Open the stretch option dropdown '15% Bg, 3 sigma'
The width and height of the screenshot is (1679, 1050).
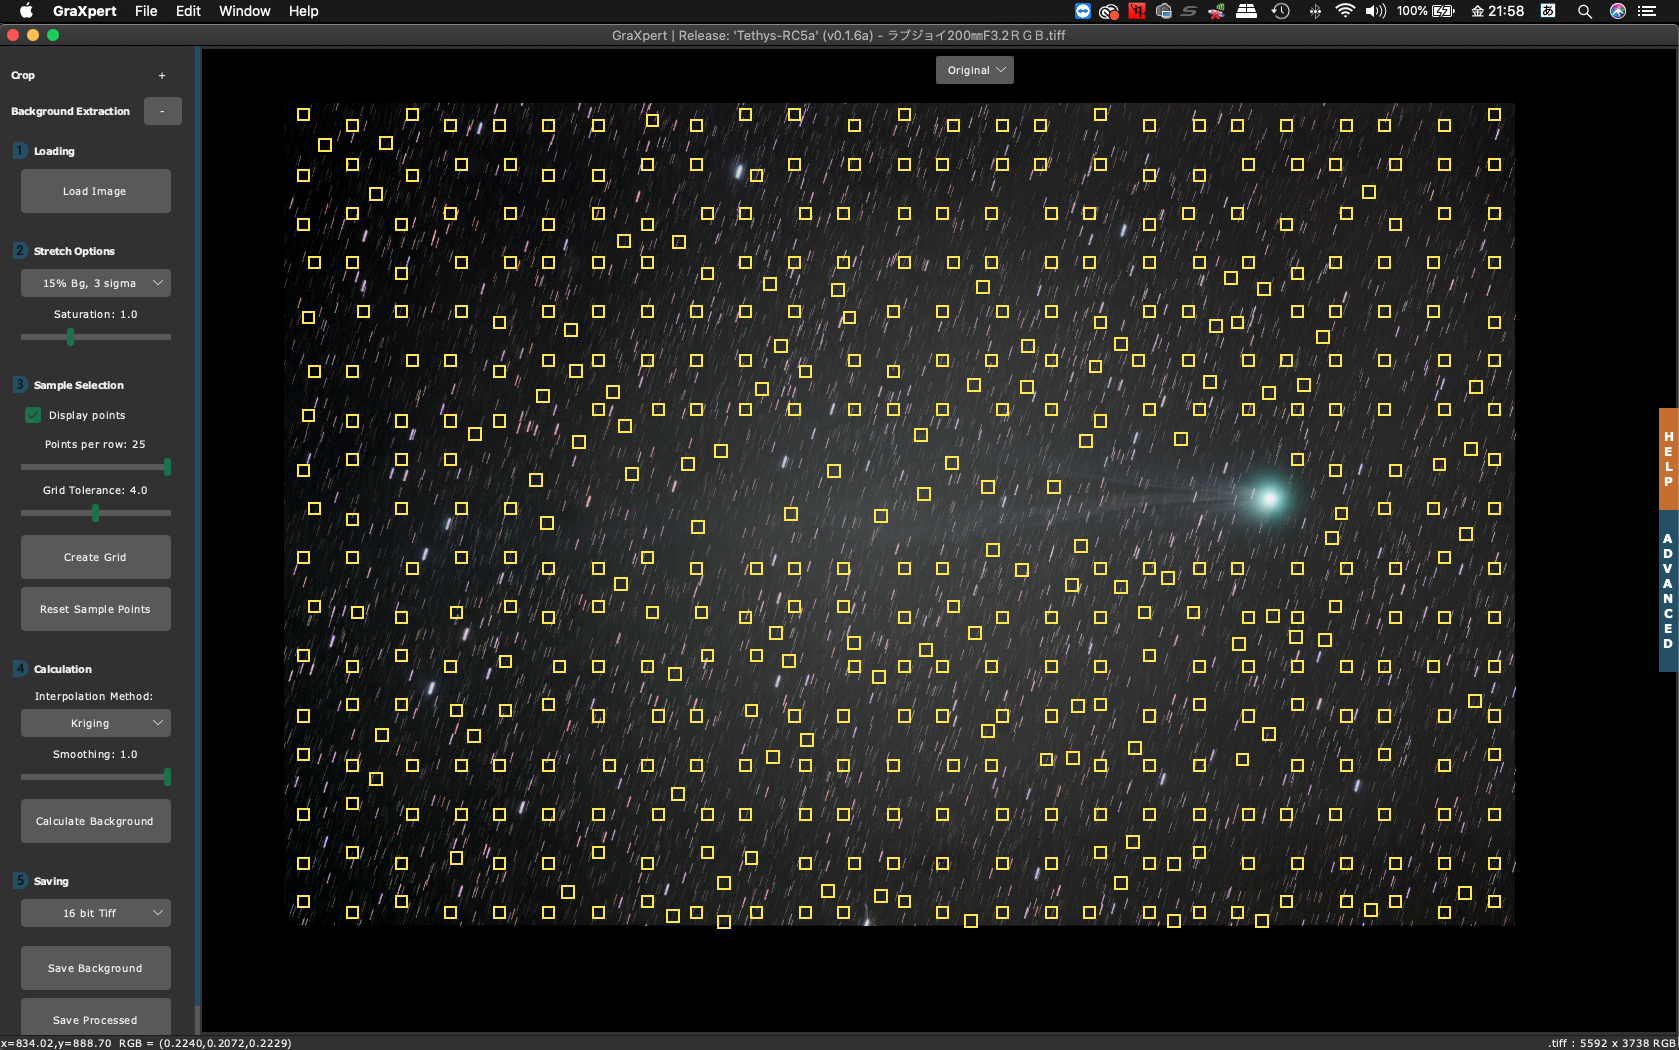pyautogui.click(x=96, y=283)
